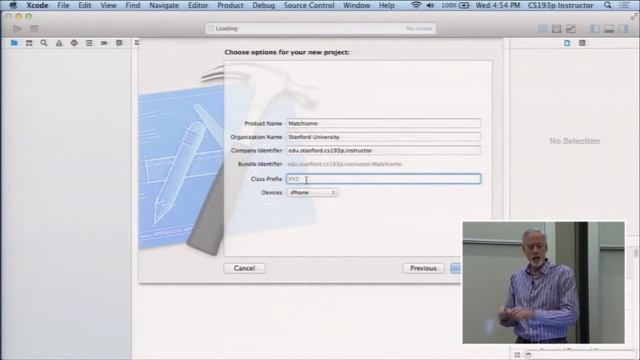Open the Debug menu

tap(263, 5)
